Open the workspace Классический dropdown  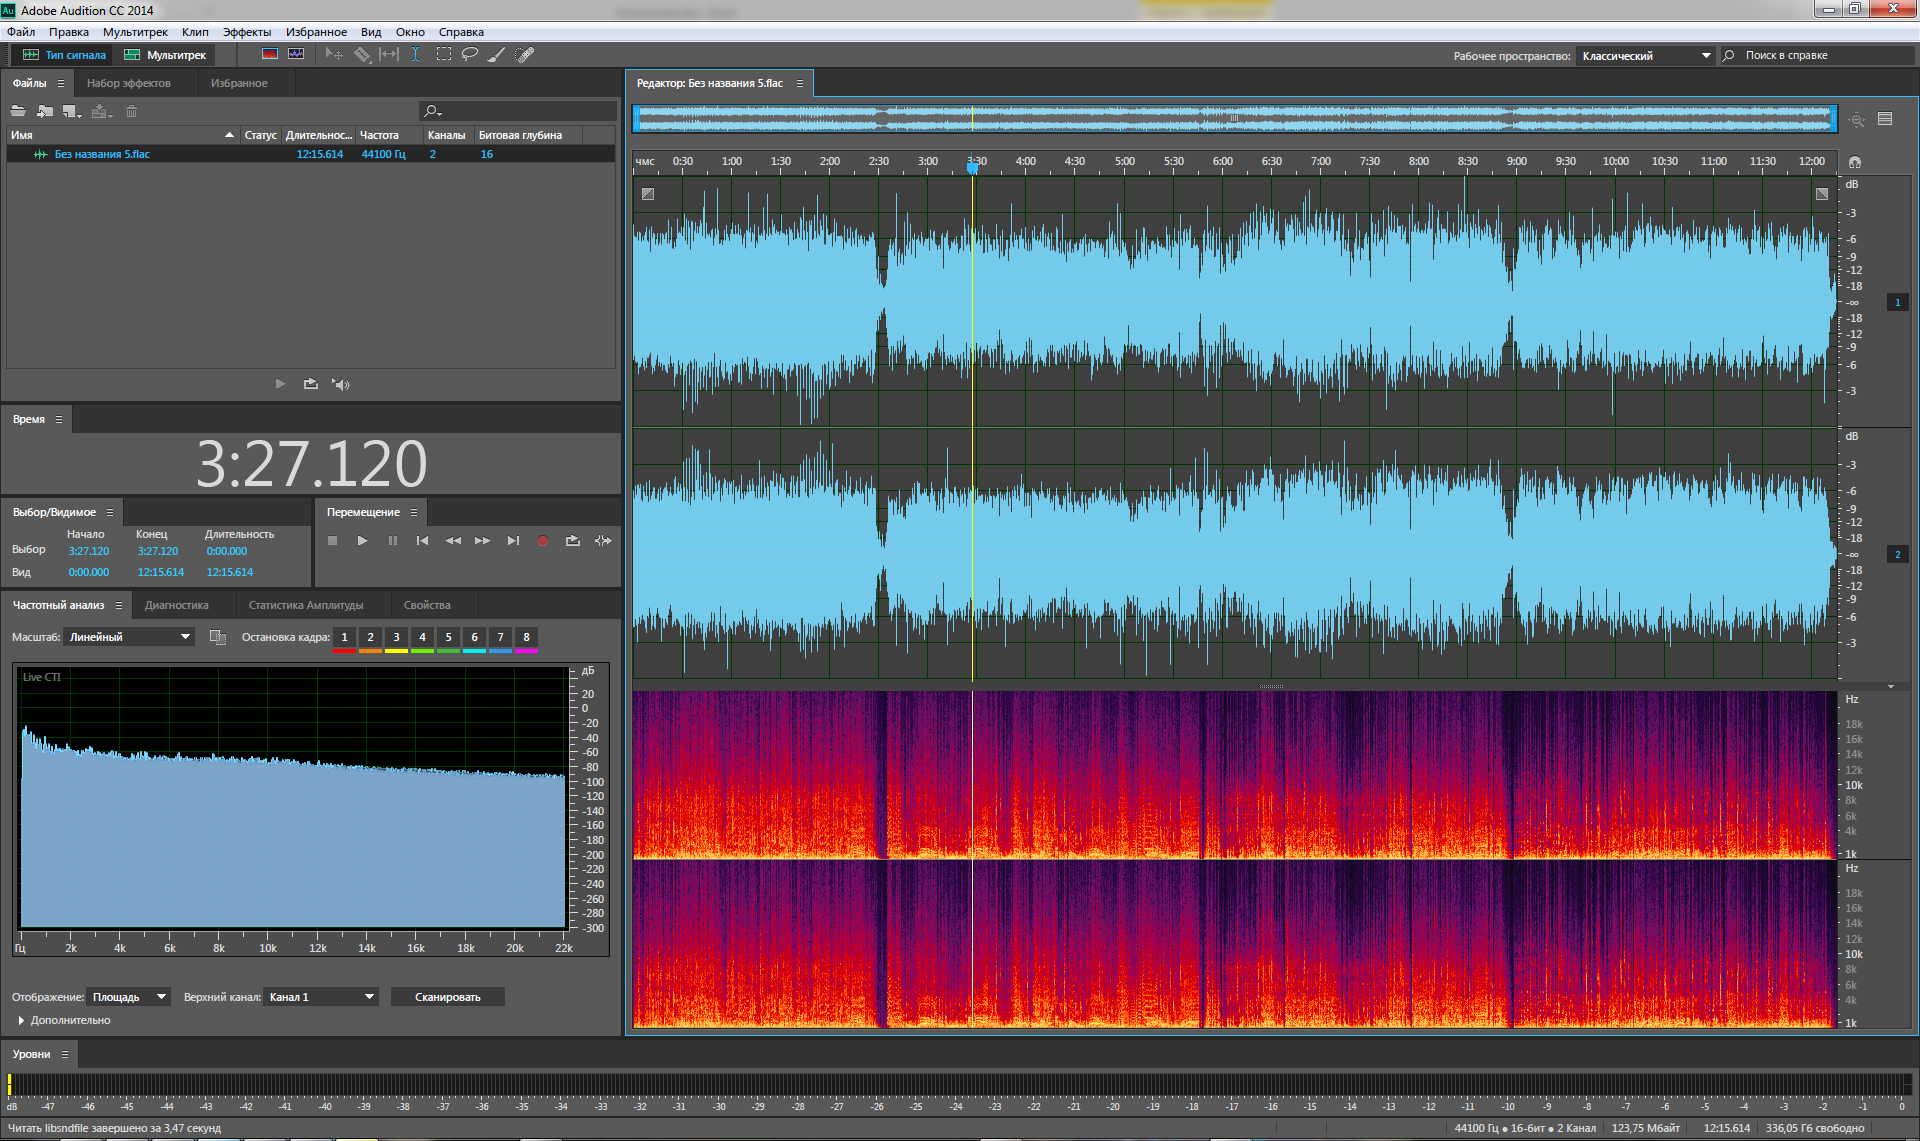(x=1645, y=56)
